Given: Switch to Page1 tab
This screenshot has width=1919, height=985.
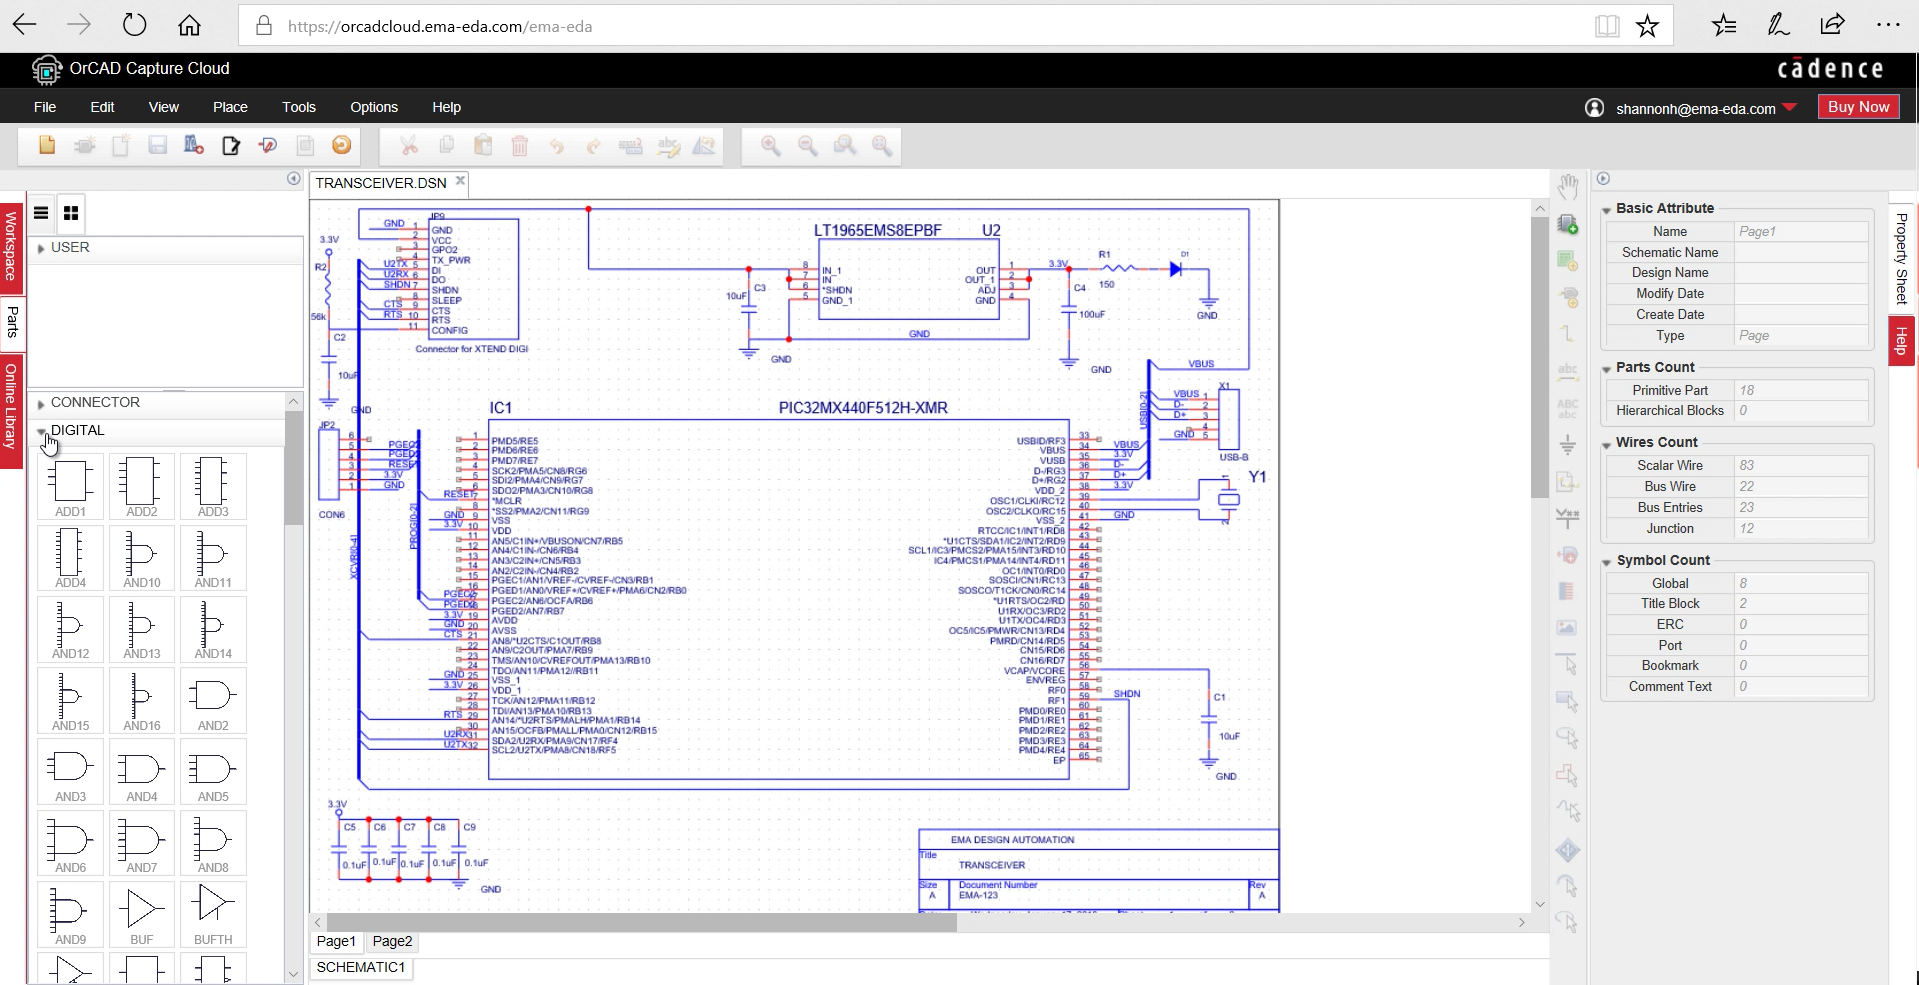Looking at the screenshot, I should click(336, 941).
